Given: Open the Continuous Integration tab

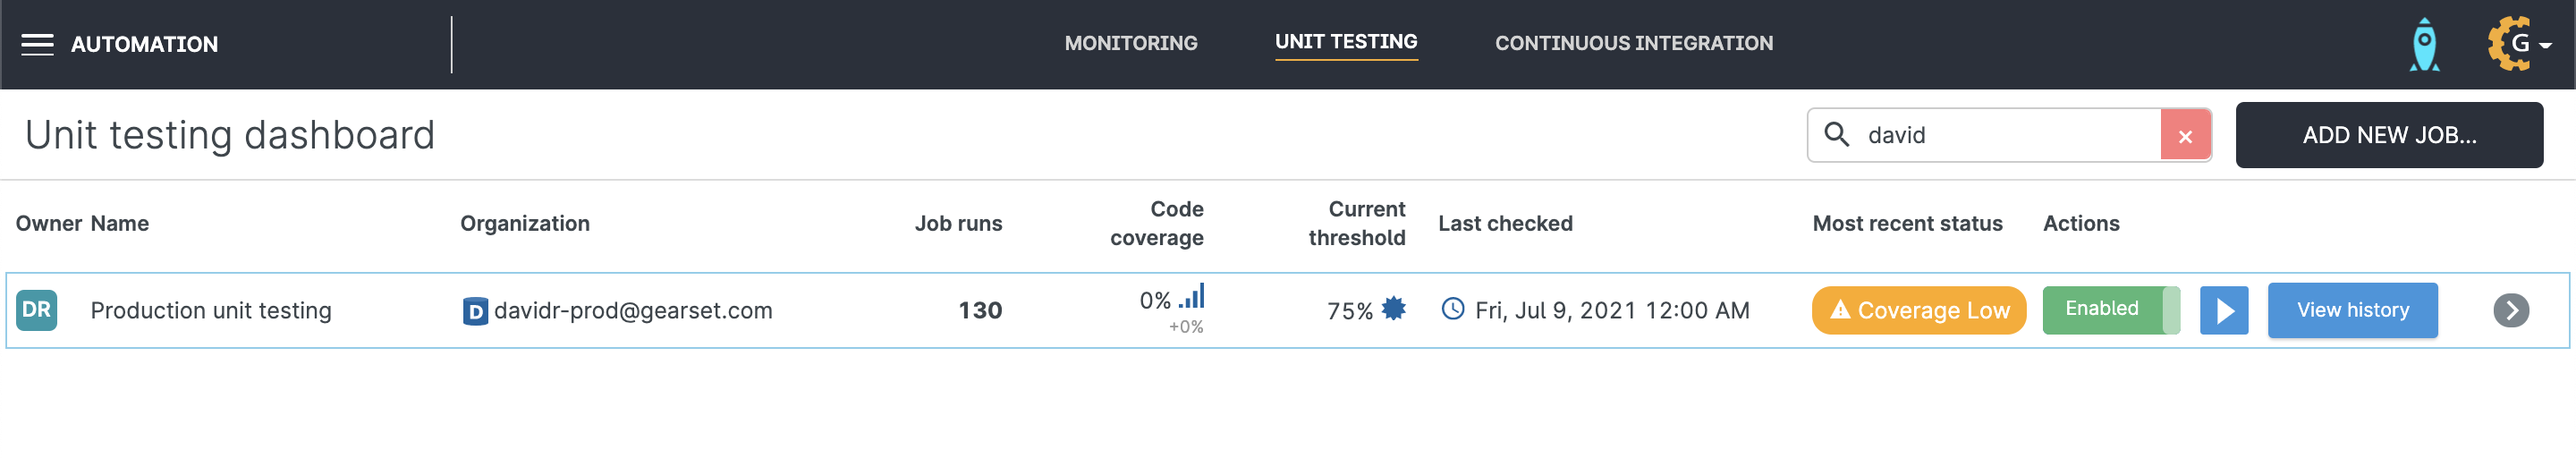Looking at the screenshot, I should pyautogui.click(x=1633, y=44).
